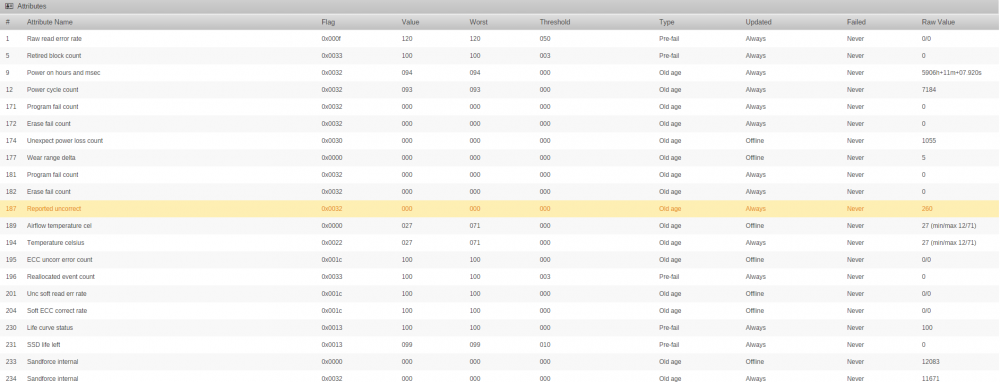
Task: Select 'Power on hours and msec' row
Action: point(500,73)
